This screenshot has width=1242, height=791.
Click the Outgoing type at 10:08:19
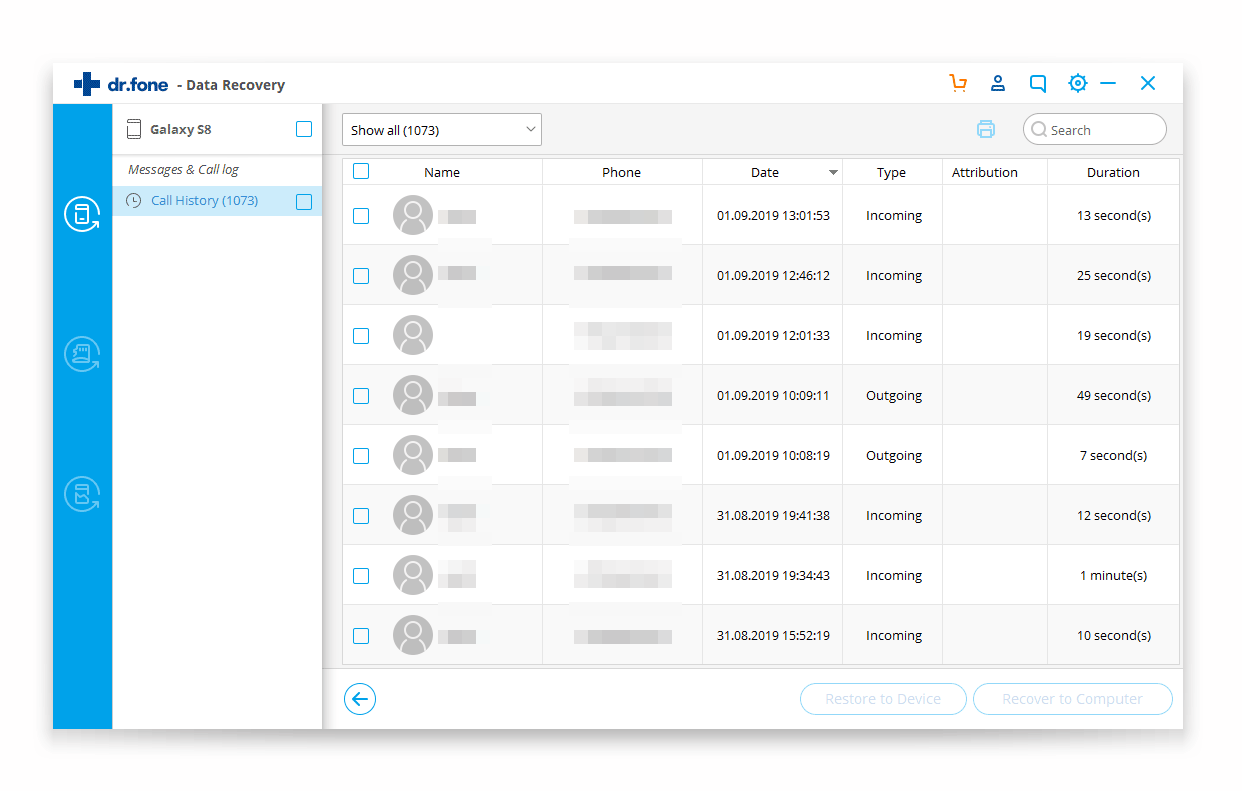[x=894, y=456]
